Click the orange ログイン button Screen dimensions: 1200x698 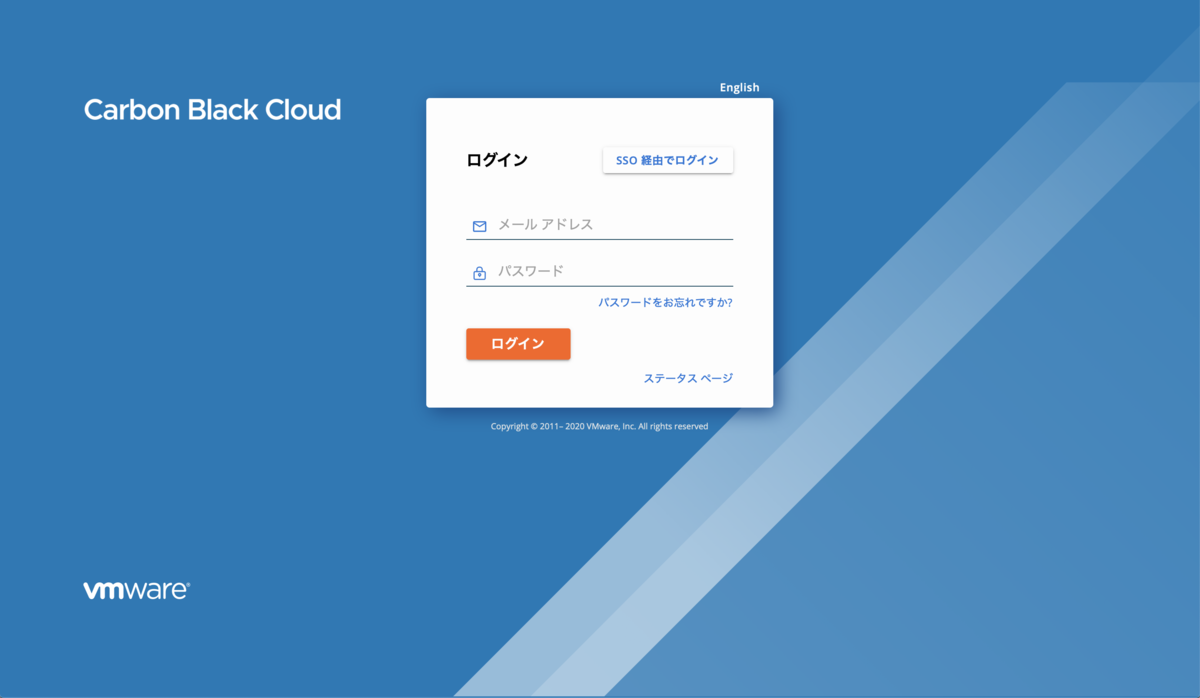[x=518, y=344]
